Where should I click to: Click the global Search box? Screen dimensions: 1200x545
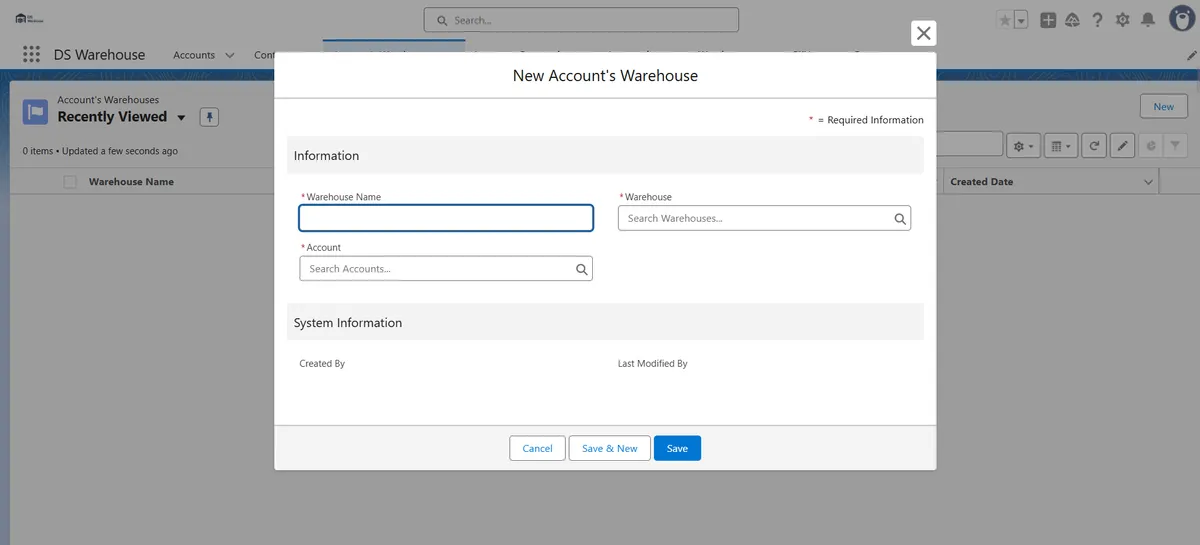click(581, 20)
